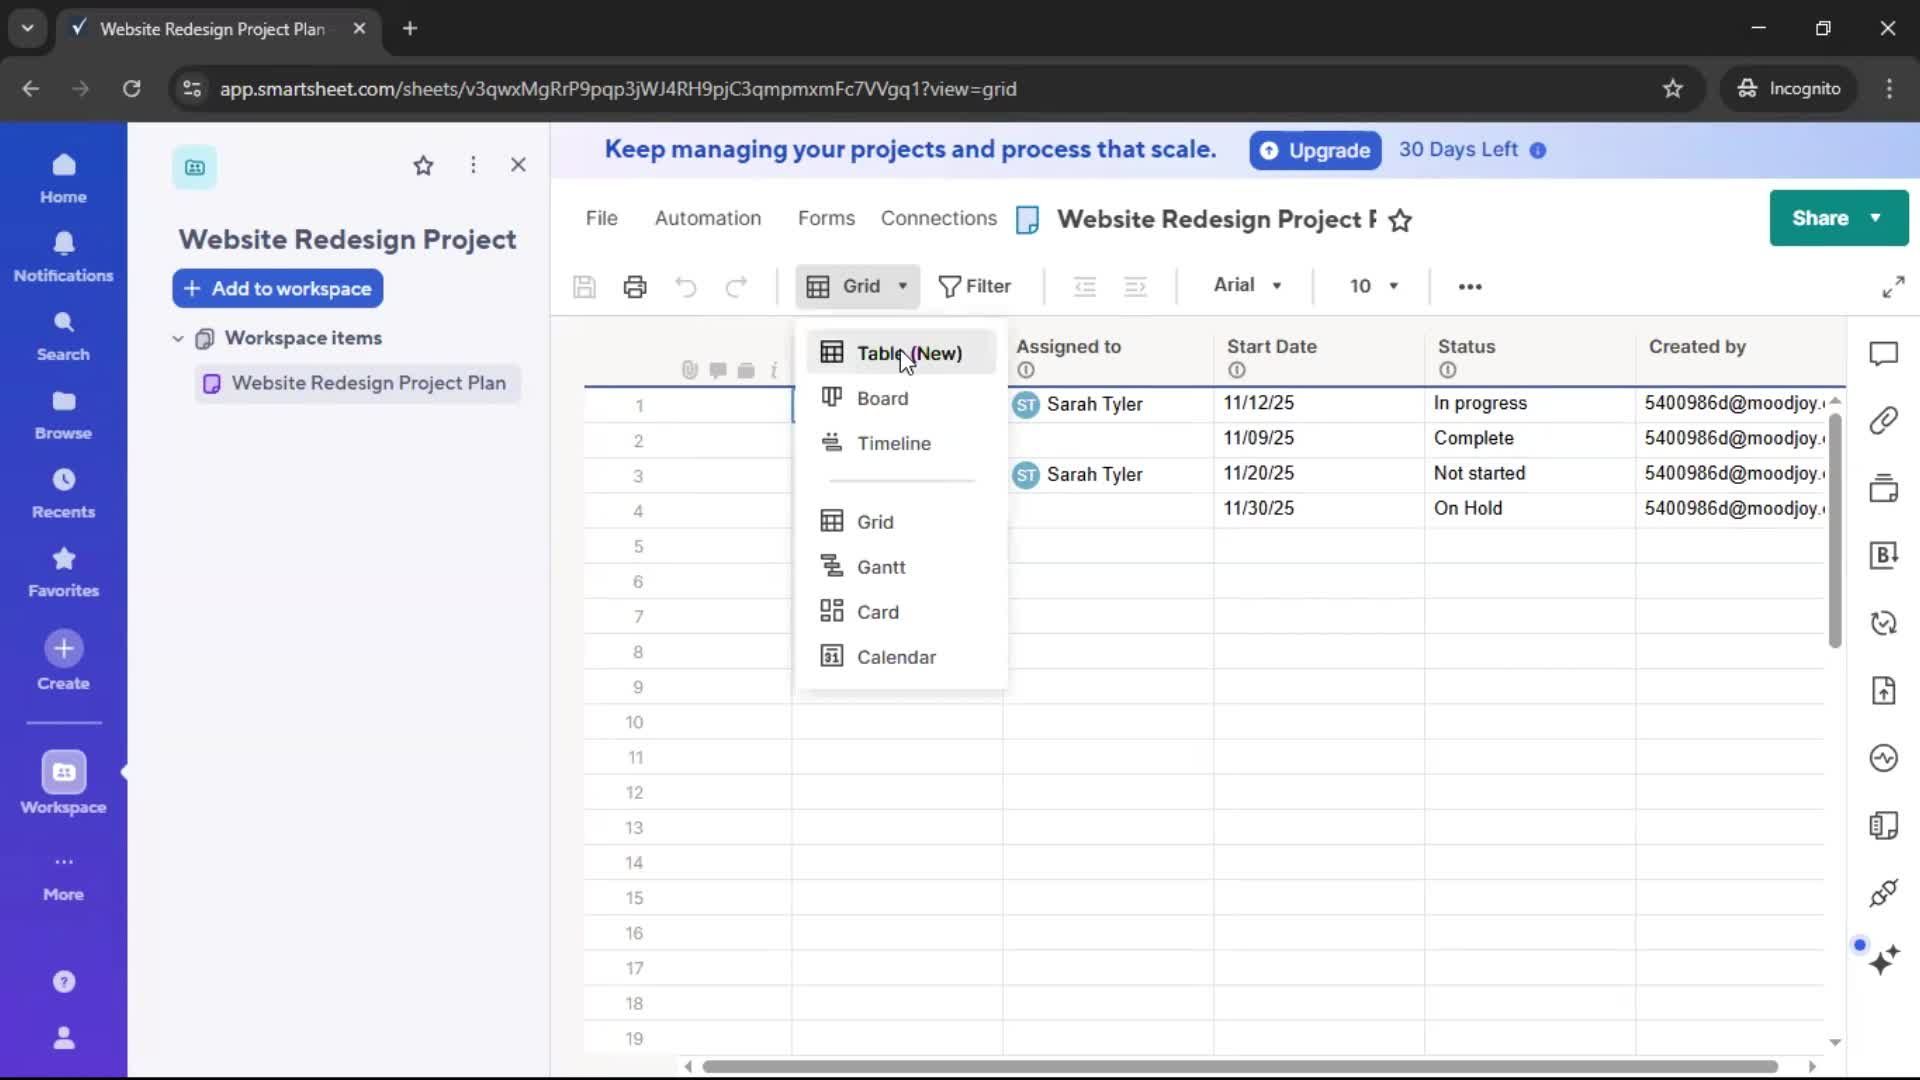Open the Arial font dropdown
Screen dimensions: 1920x1080
[1246, 286]
